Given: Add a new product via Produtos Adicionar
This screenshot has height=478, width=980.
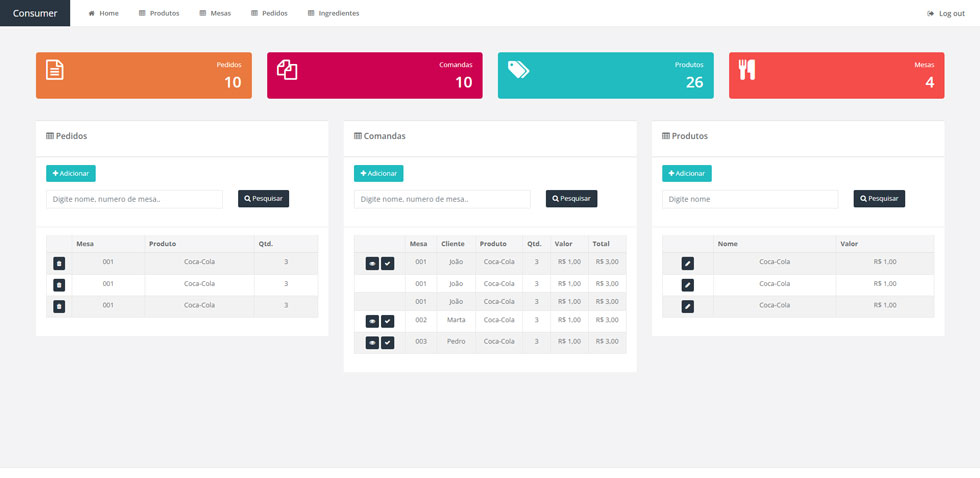Looking at the screenshot, I should pyautogui.click(x=687, y=173).
